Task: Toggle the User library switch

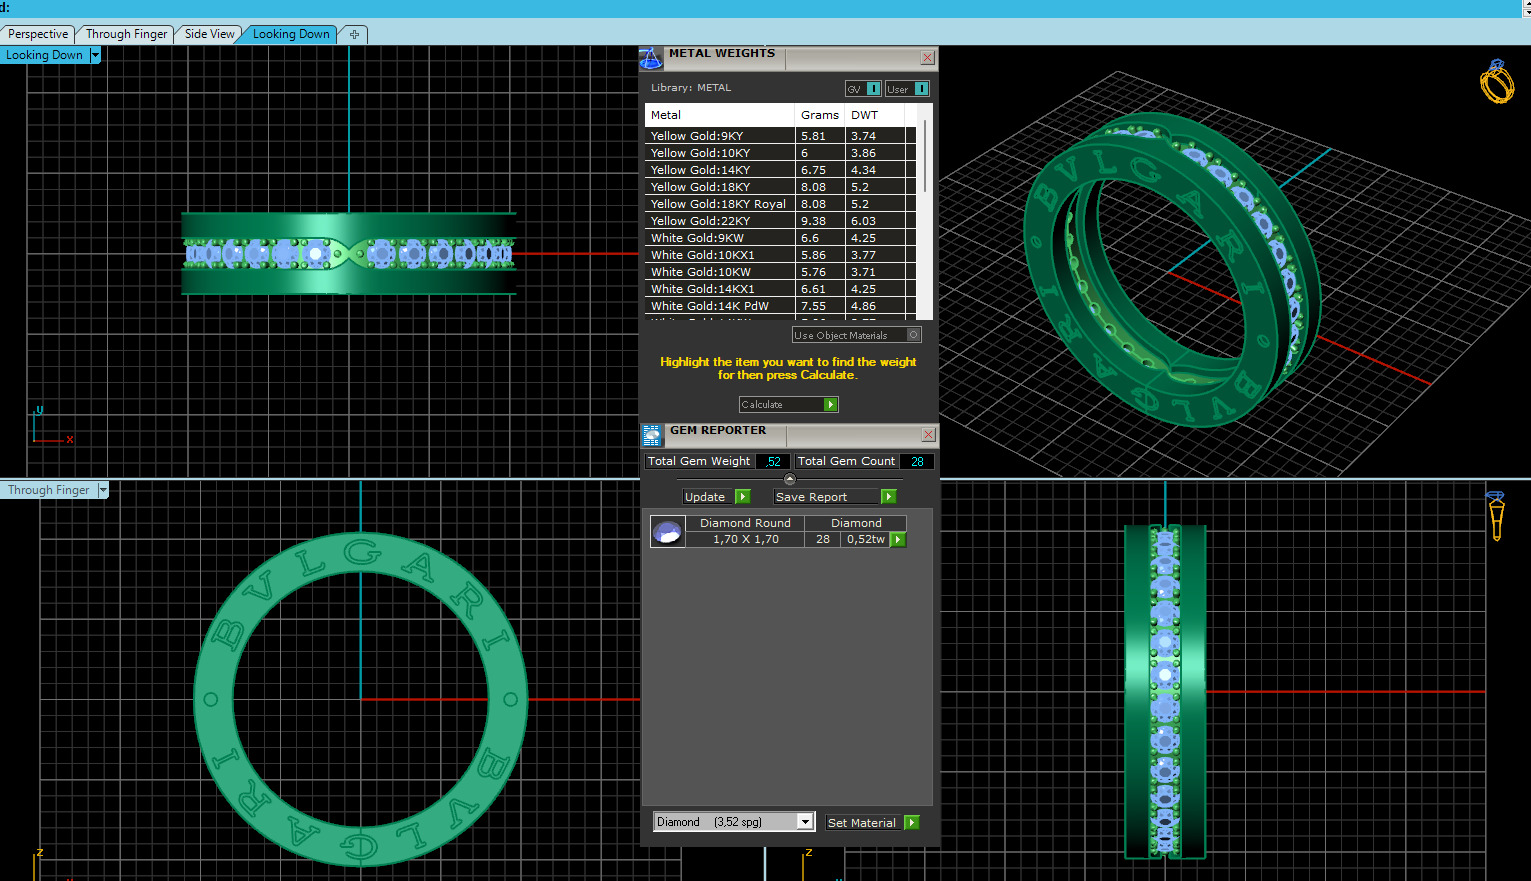Action: point(908,89)
